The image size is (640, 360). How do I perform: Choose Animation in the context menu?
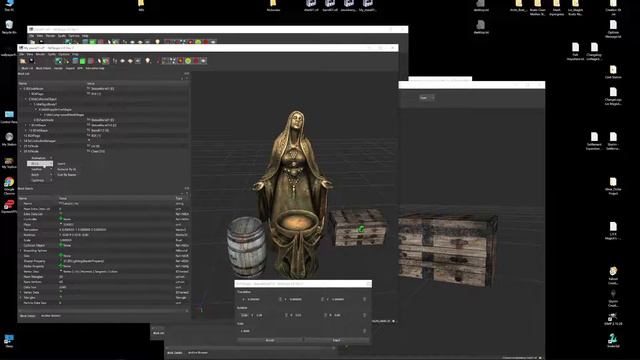[40, 158]
